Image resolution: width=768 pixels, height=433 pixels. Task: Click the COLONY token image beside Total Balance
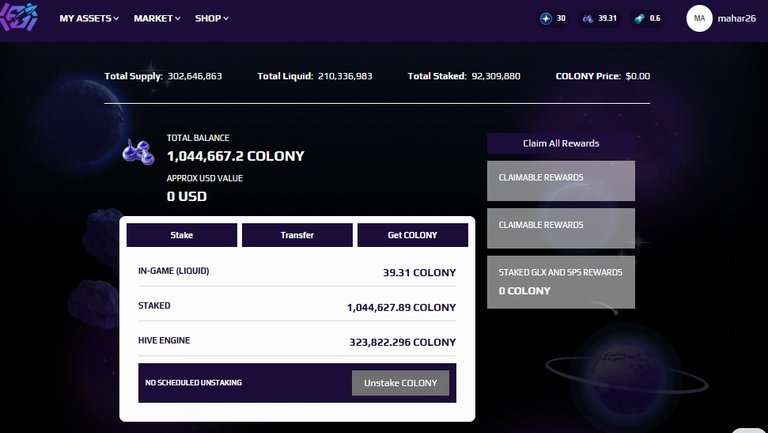(138, 152)
